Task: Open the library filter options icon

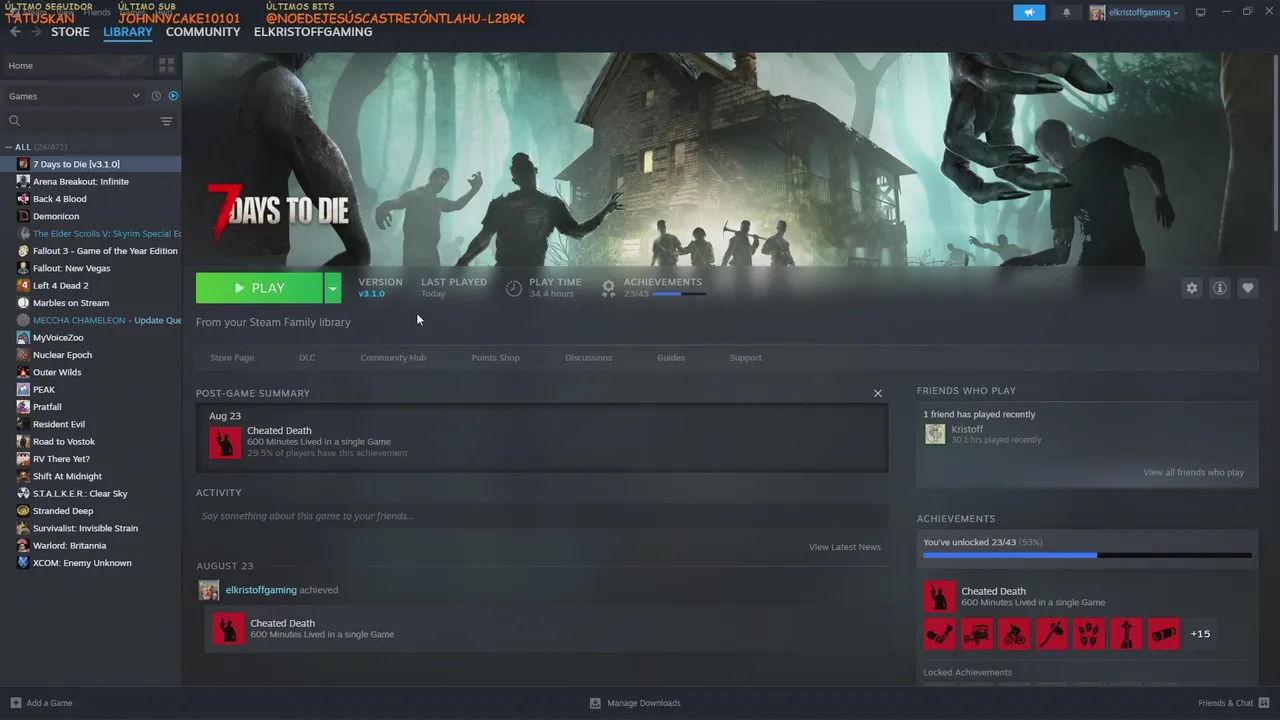Action: (x=166, y=121)
